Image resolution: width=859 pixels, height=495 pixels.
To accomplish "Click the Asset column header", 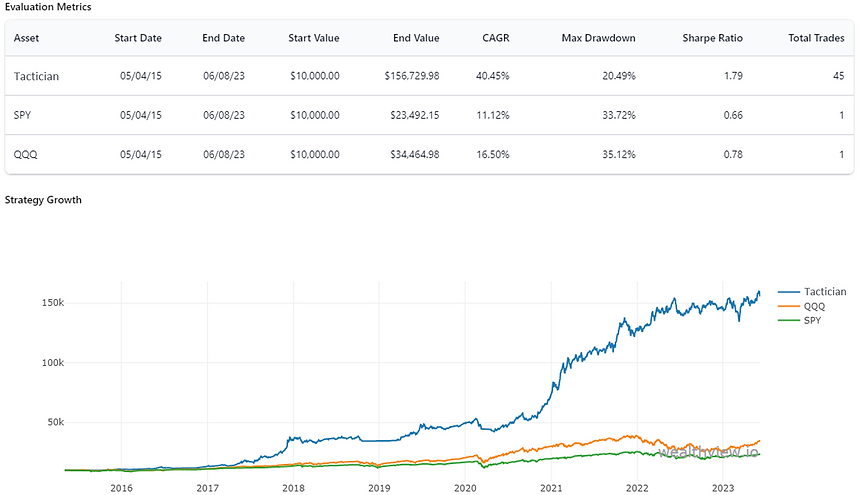I will click(x=28, y=38).
